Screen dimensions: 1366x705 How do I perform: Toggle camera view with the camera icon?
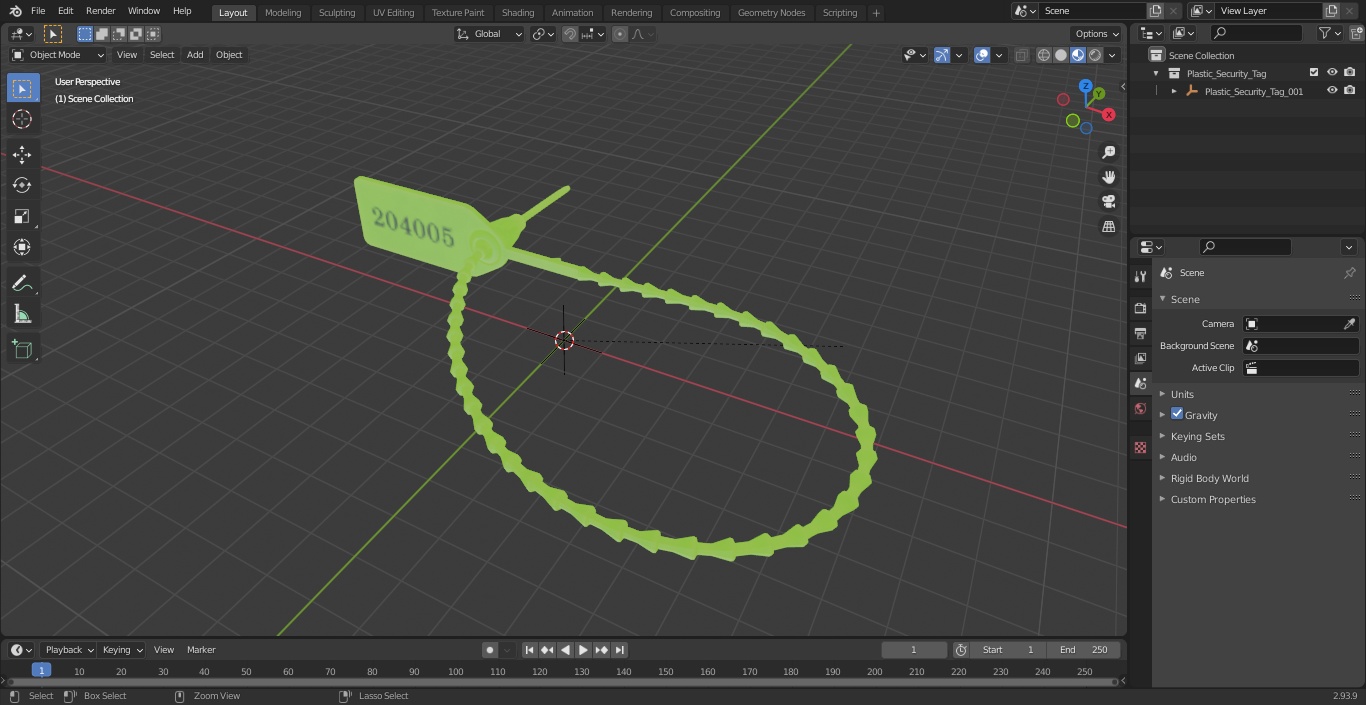1108,202
